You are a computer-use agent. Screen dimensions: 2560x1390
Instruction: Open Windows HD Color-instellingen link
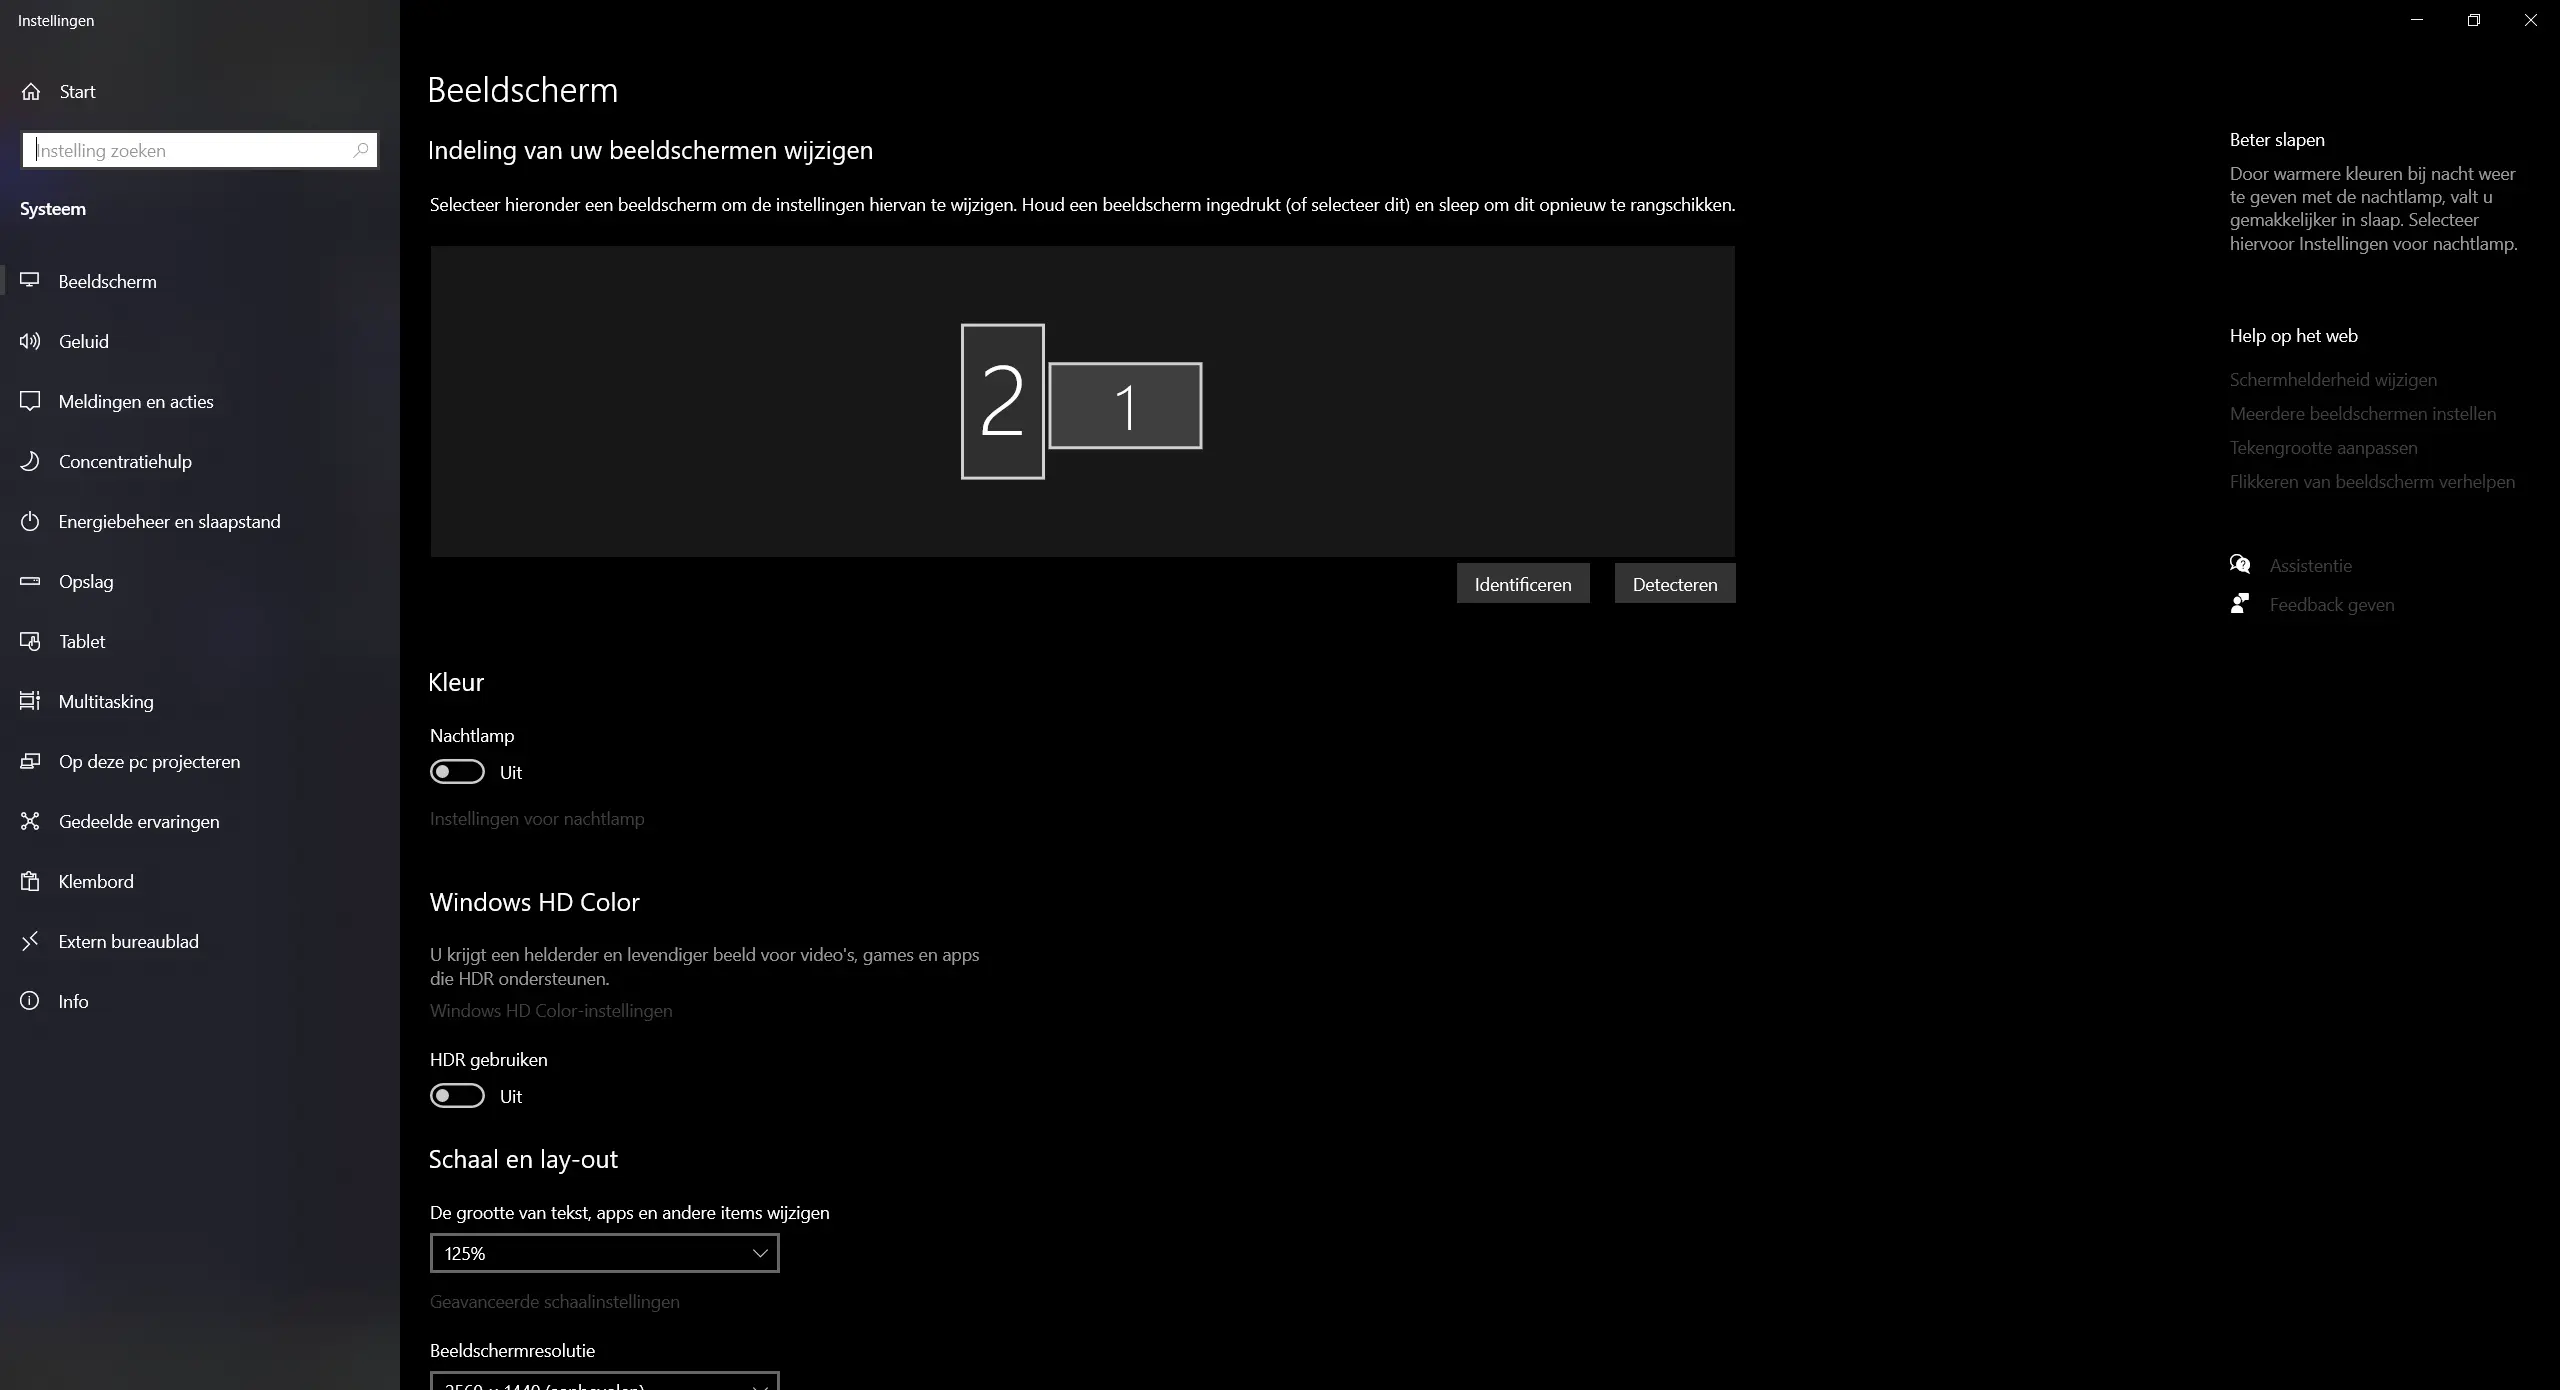pyautogui.click(x=551, y=1011)
